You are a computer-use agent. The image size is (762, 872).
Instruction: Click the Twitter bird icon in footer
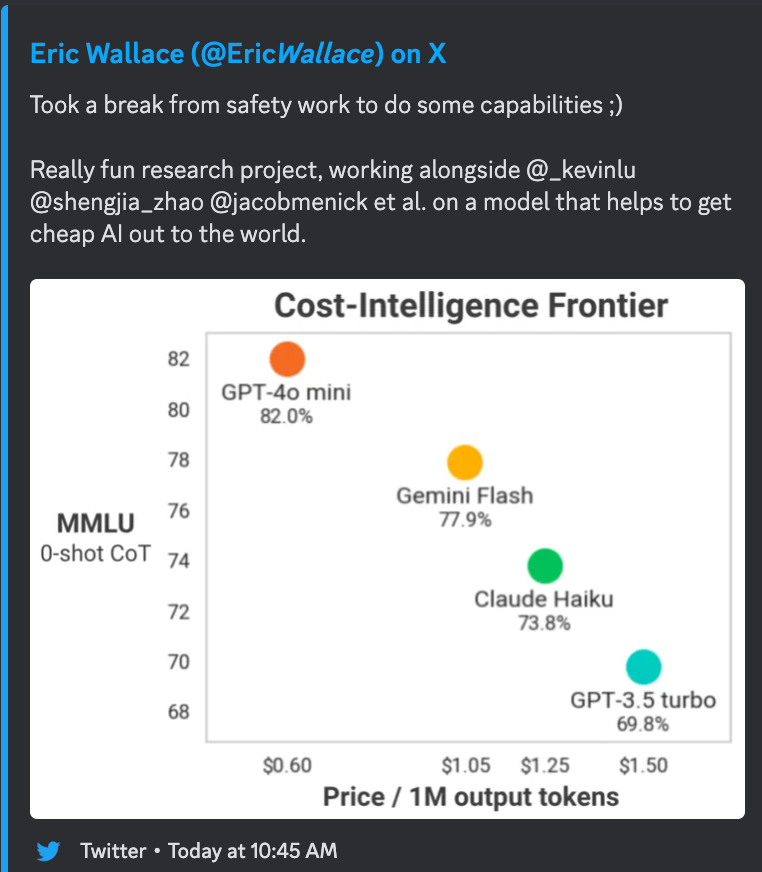[49, 851]
